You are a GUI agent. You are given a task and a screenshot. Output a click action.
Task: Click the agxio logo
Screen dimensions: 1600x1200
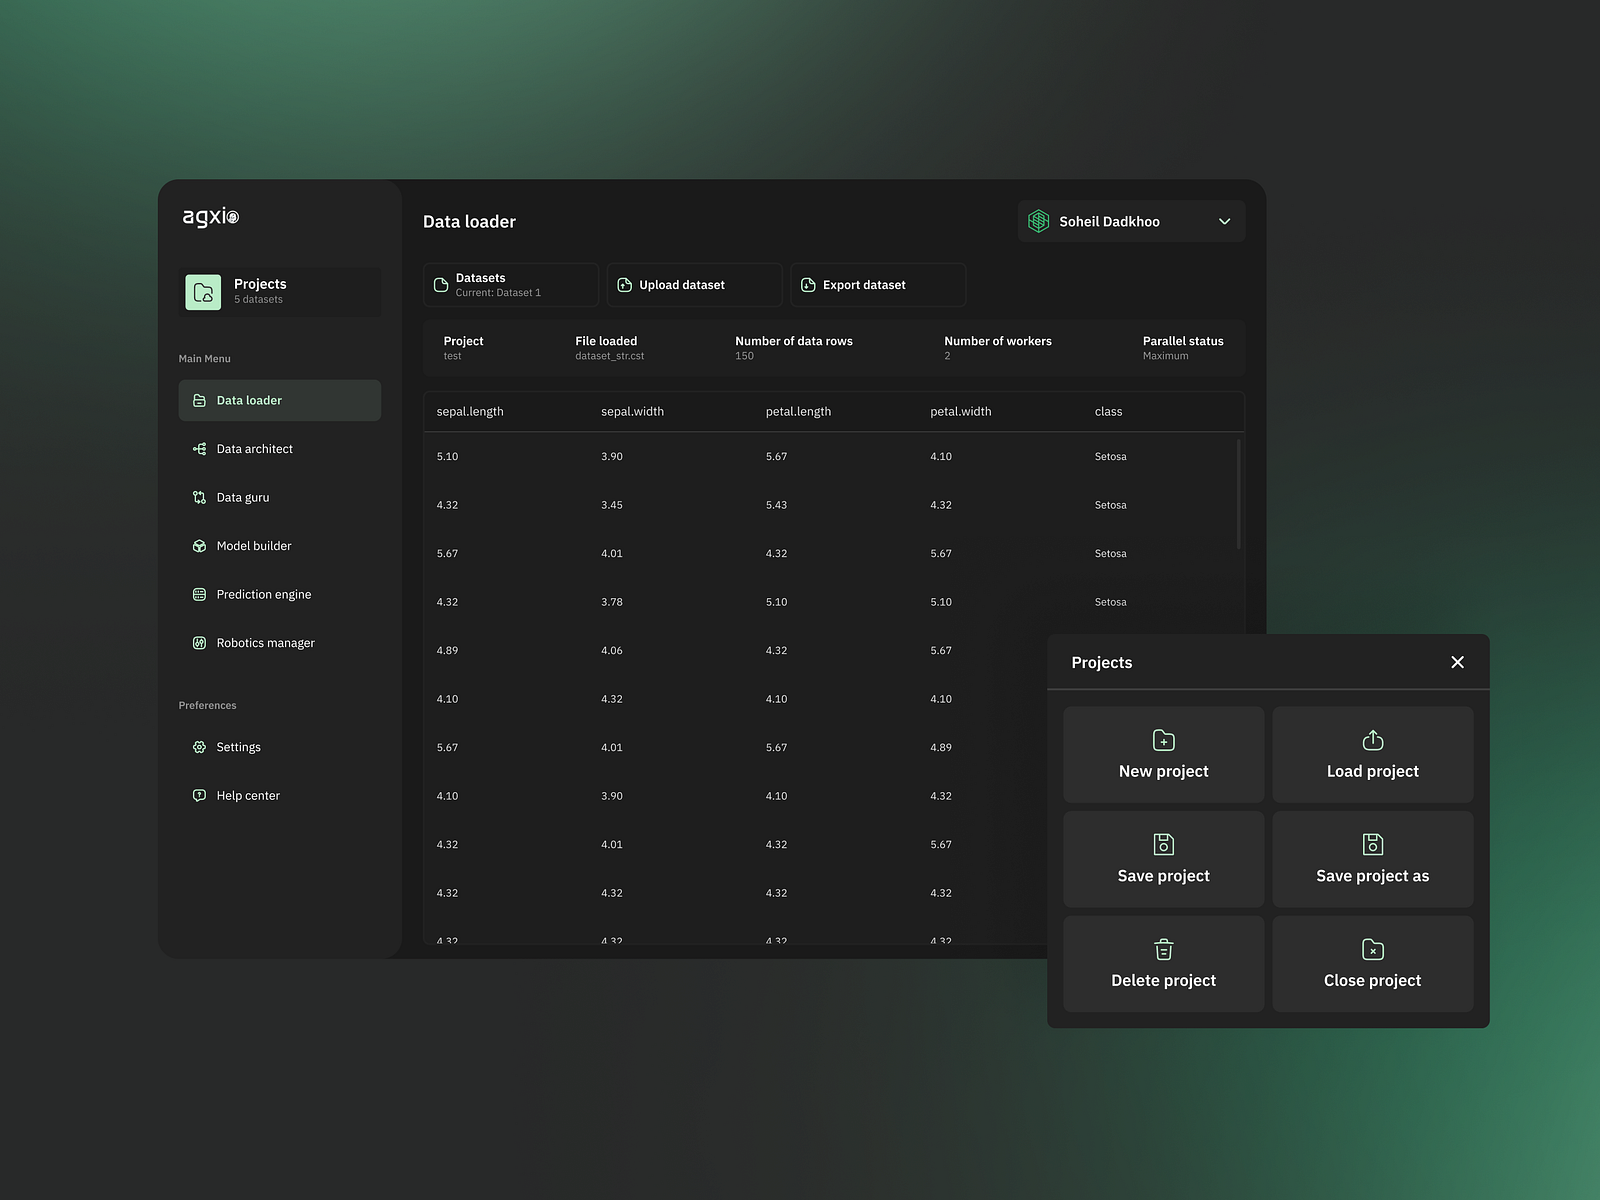(210, 216)
